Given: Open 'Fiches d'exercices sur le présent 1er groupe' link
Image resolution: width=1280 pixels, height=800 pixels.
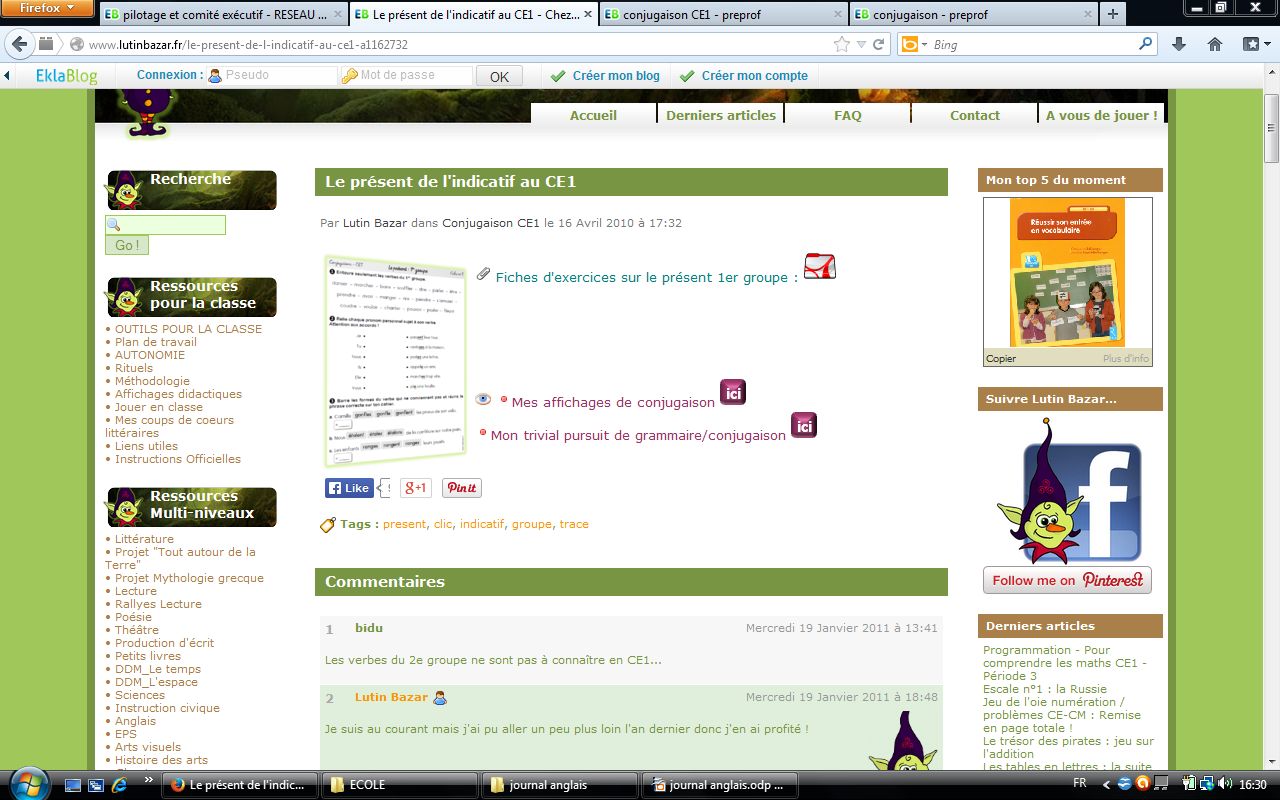Looking at the screenshot, I should click(x=647, y=277).
